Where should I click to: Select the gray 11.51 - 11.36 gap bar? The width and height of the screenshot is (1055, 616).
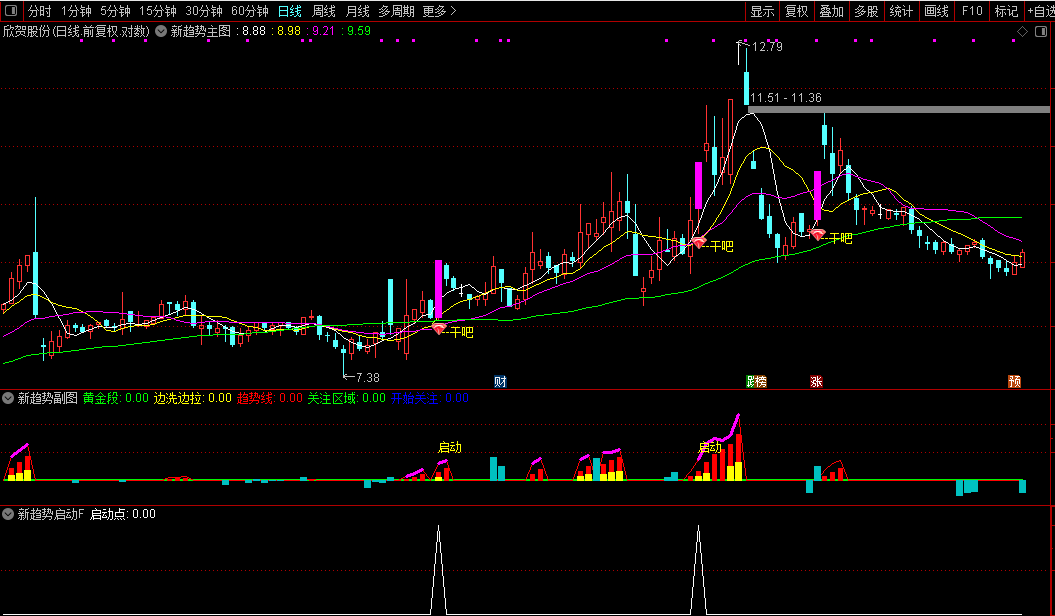pyautogui.click(x=898, y=109)
